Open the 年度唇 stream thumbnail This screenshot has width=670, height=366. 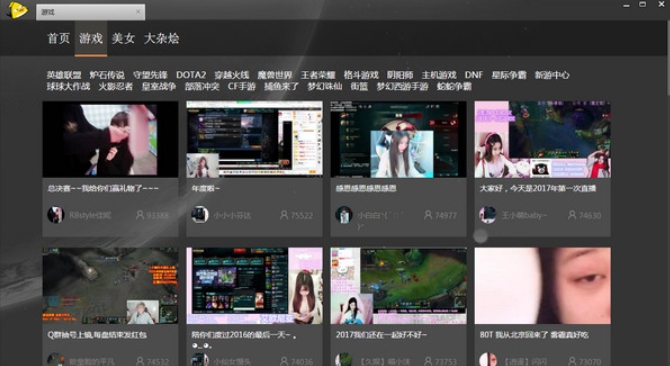pyautogui.click(x=254, y=139)
